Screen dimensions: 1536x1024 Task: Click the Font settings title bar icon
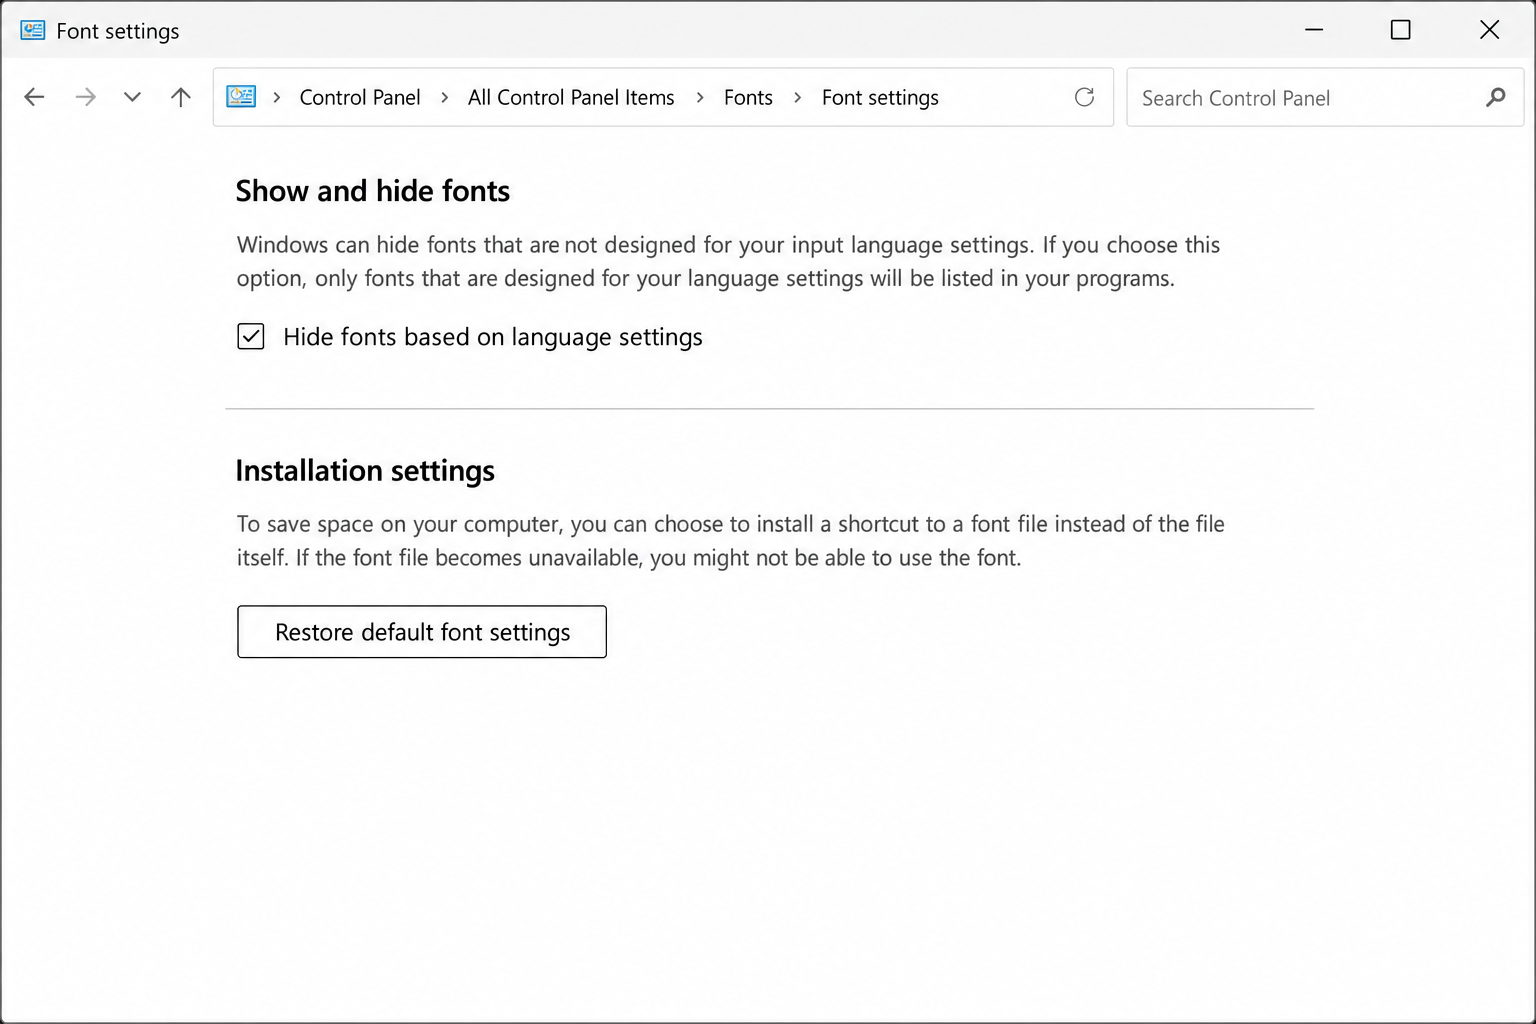[32, 30]
